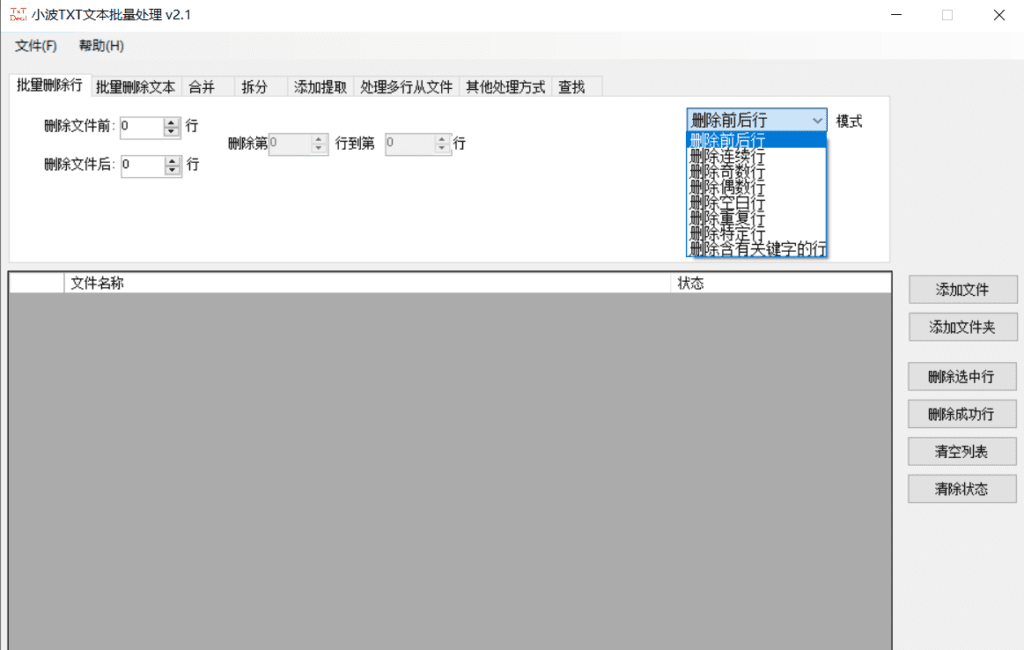Switch to the 批量删除文本 tab
Screen dimensions: 1024x650
(135, 87)
